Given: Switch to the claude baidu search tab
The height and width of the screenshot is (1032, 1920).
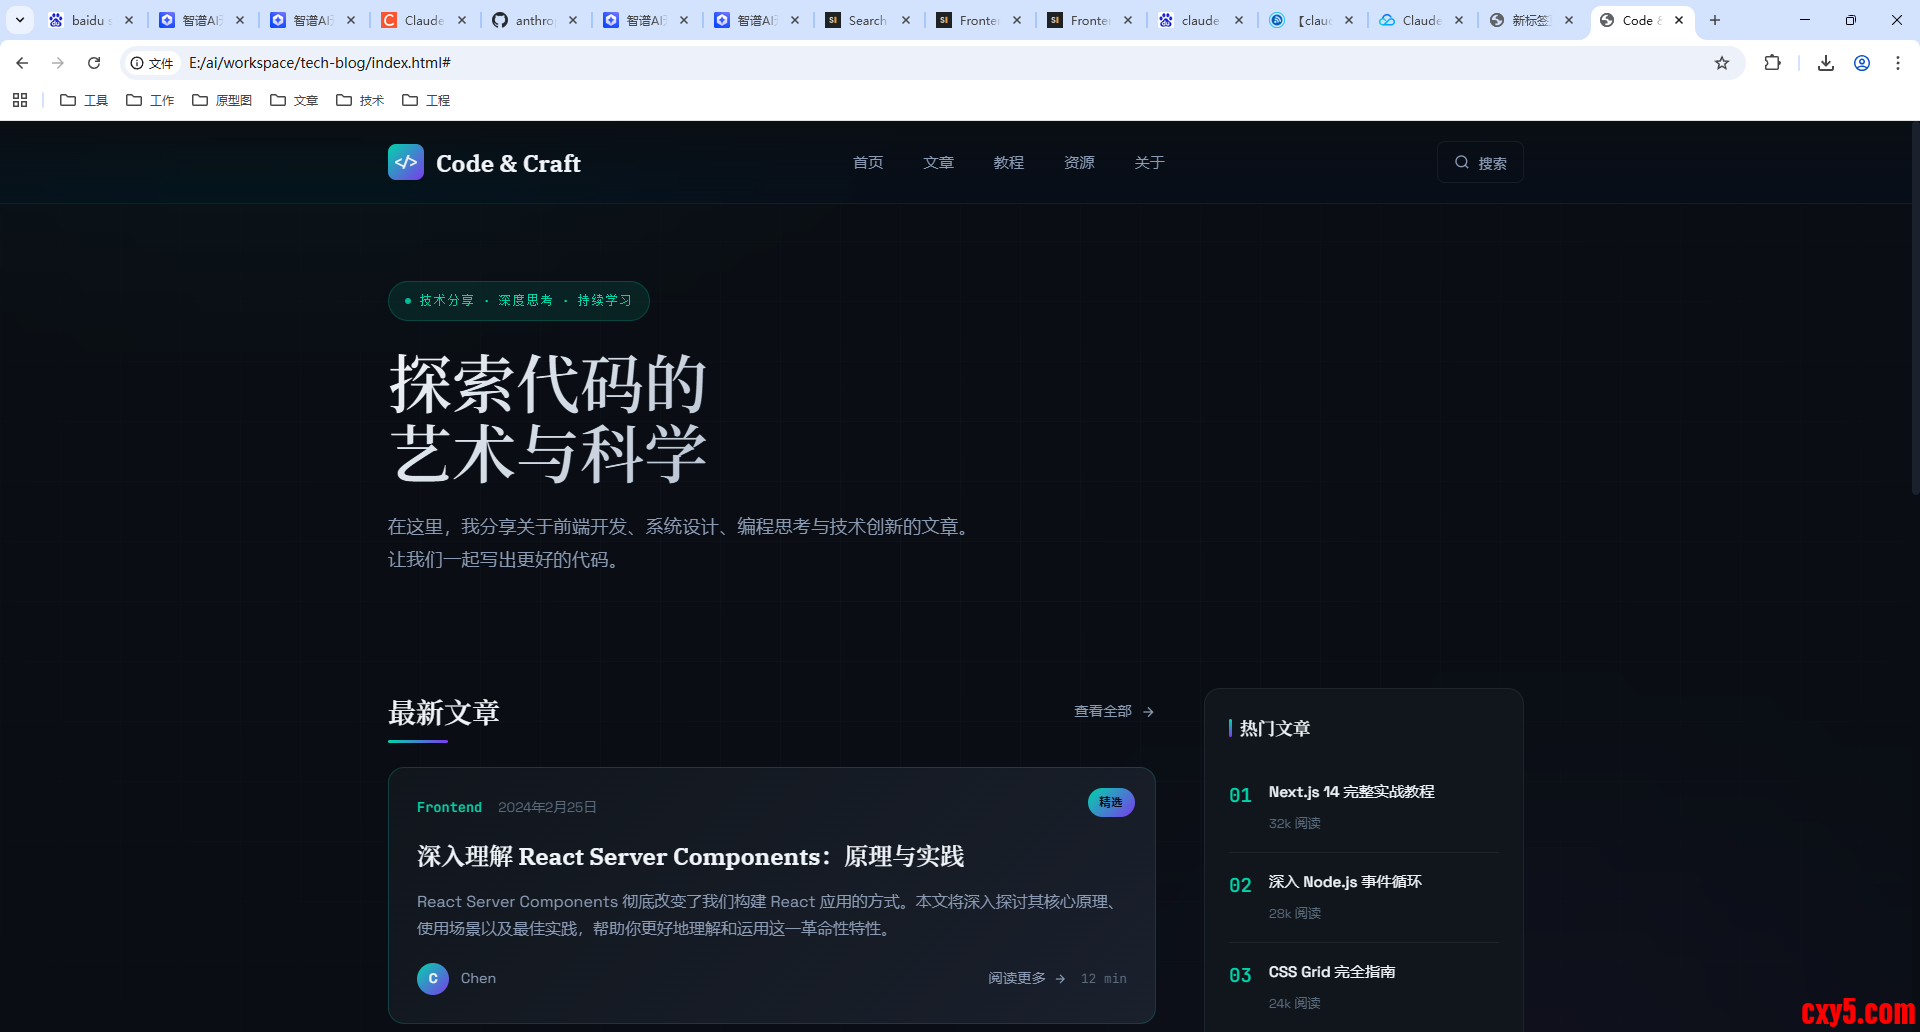Looking at the screenshot, I should pyautogui.click(x=1198, y=20).
